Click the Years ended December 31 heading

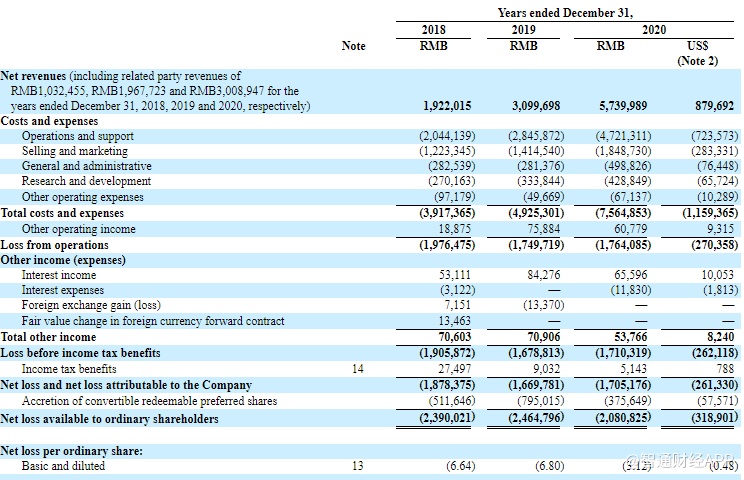point(565,12)
